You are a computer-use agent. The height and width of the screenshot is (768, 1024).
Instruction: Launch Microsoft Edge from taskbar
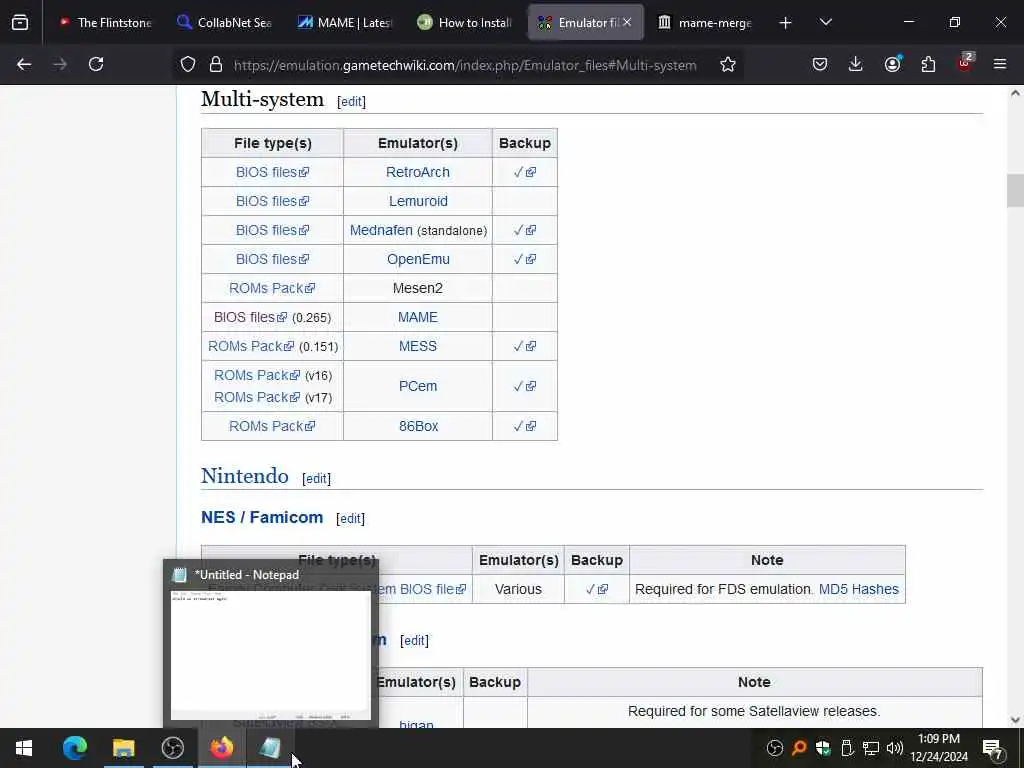pyautogui.click(x=74, y=748)
